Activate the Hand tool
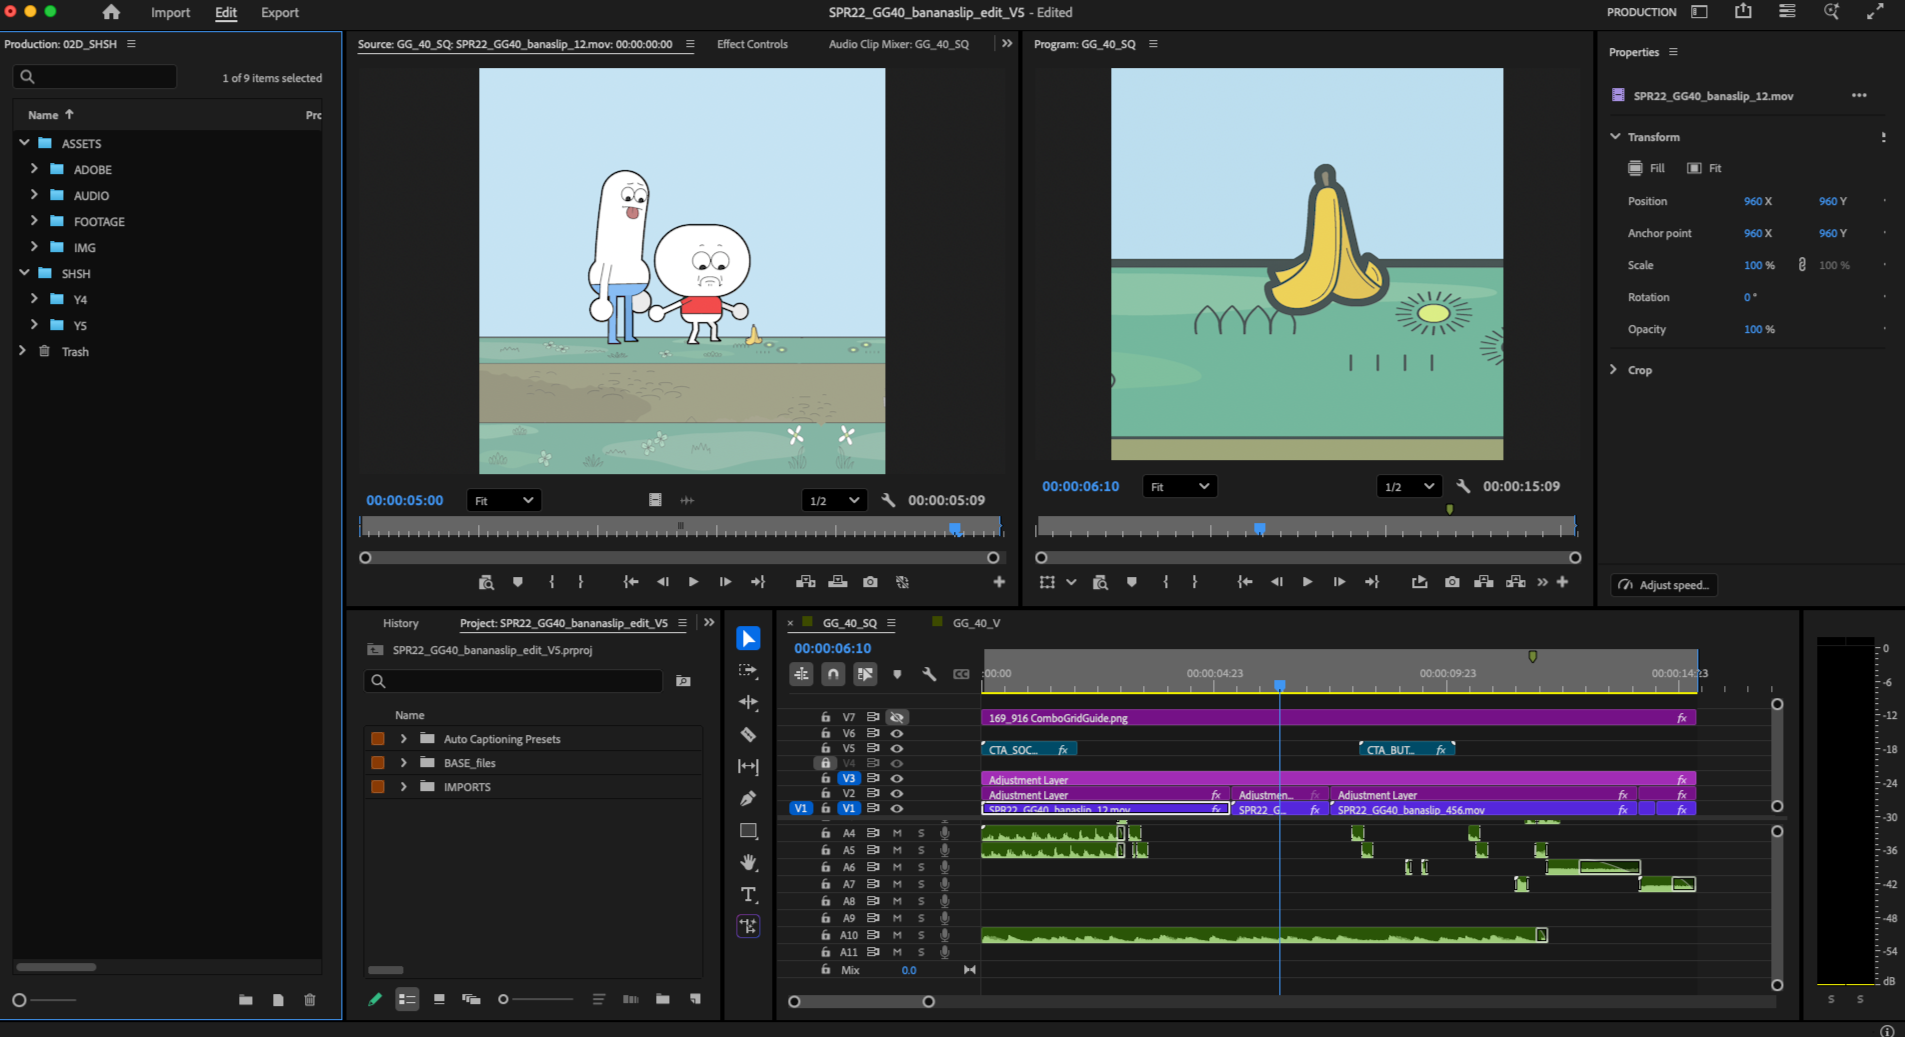The width and height of the screenshot is (1905, 1037). coord(748,862)
